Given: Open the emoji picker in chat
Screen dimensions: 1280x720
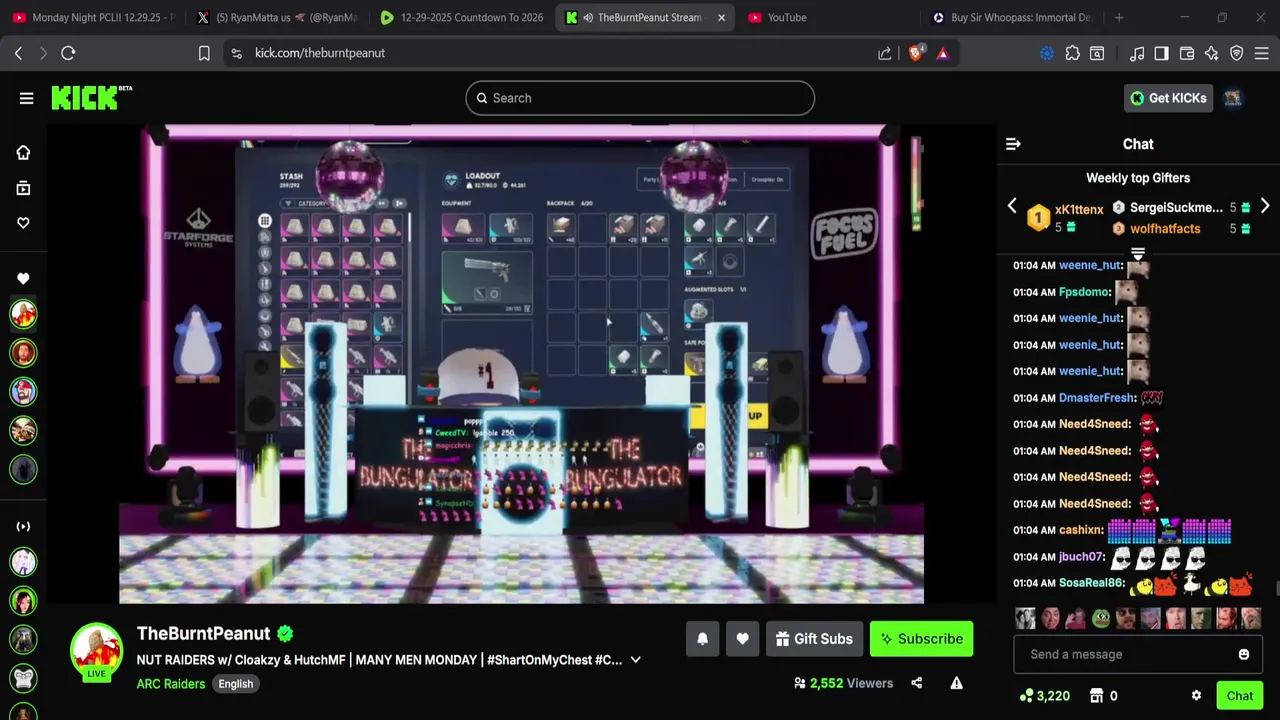Looking at the screenshot, I should tap(1244, 654).
